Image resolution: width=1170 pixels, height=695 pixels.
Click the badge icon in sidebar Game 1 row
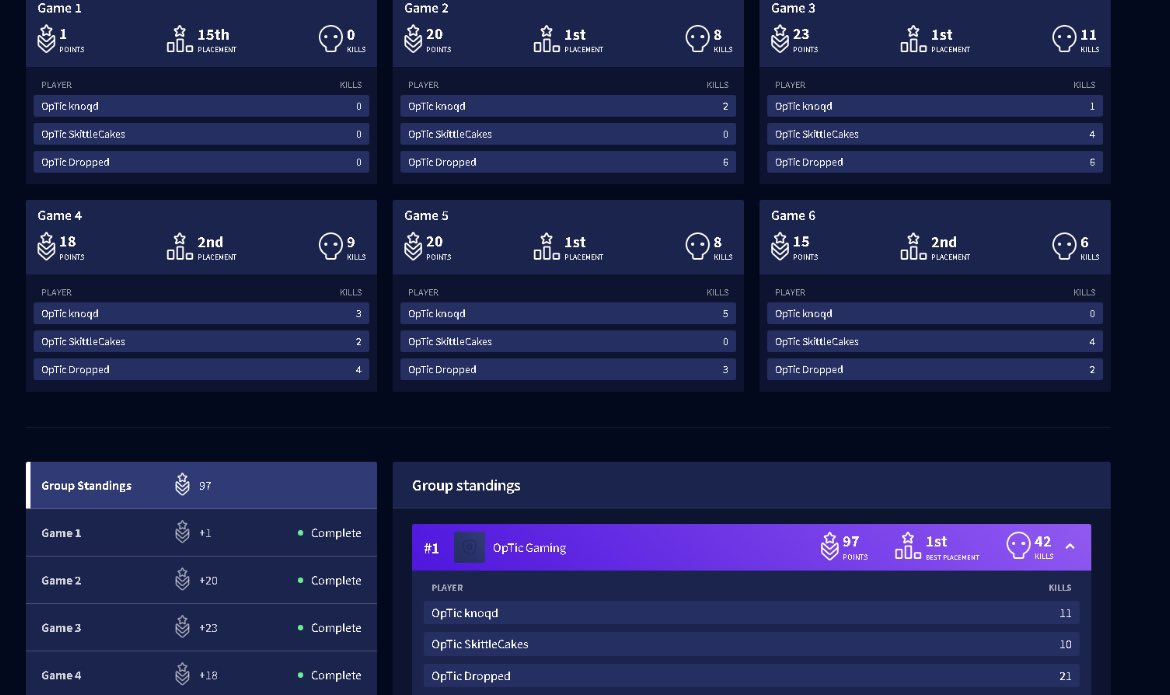[183, 532]
